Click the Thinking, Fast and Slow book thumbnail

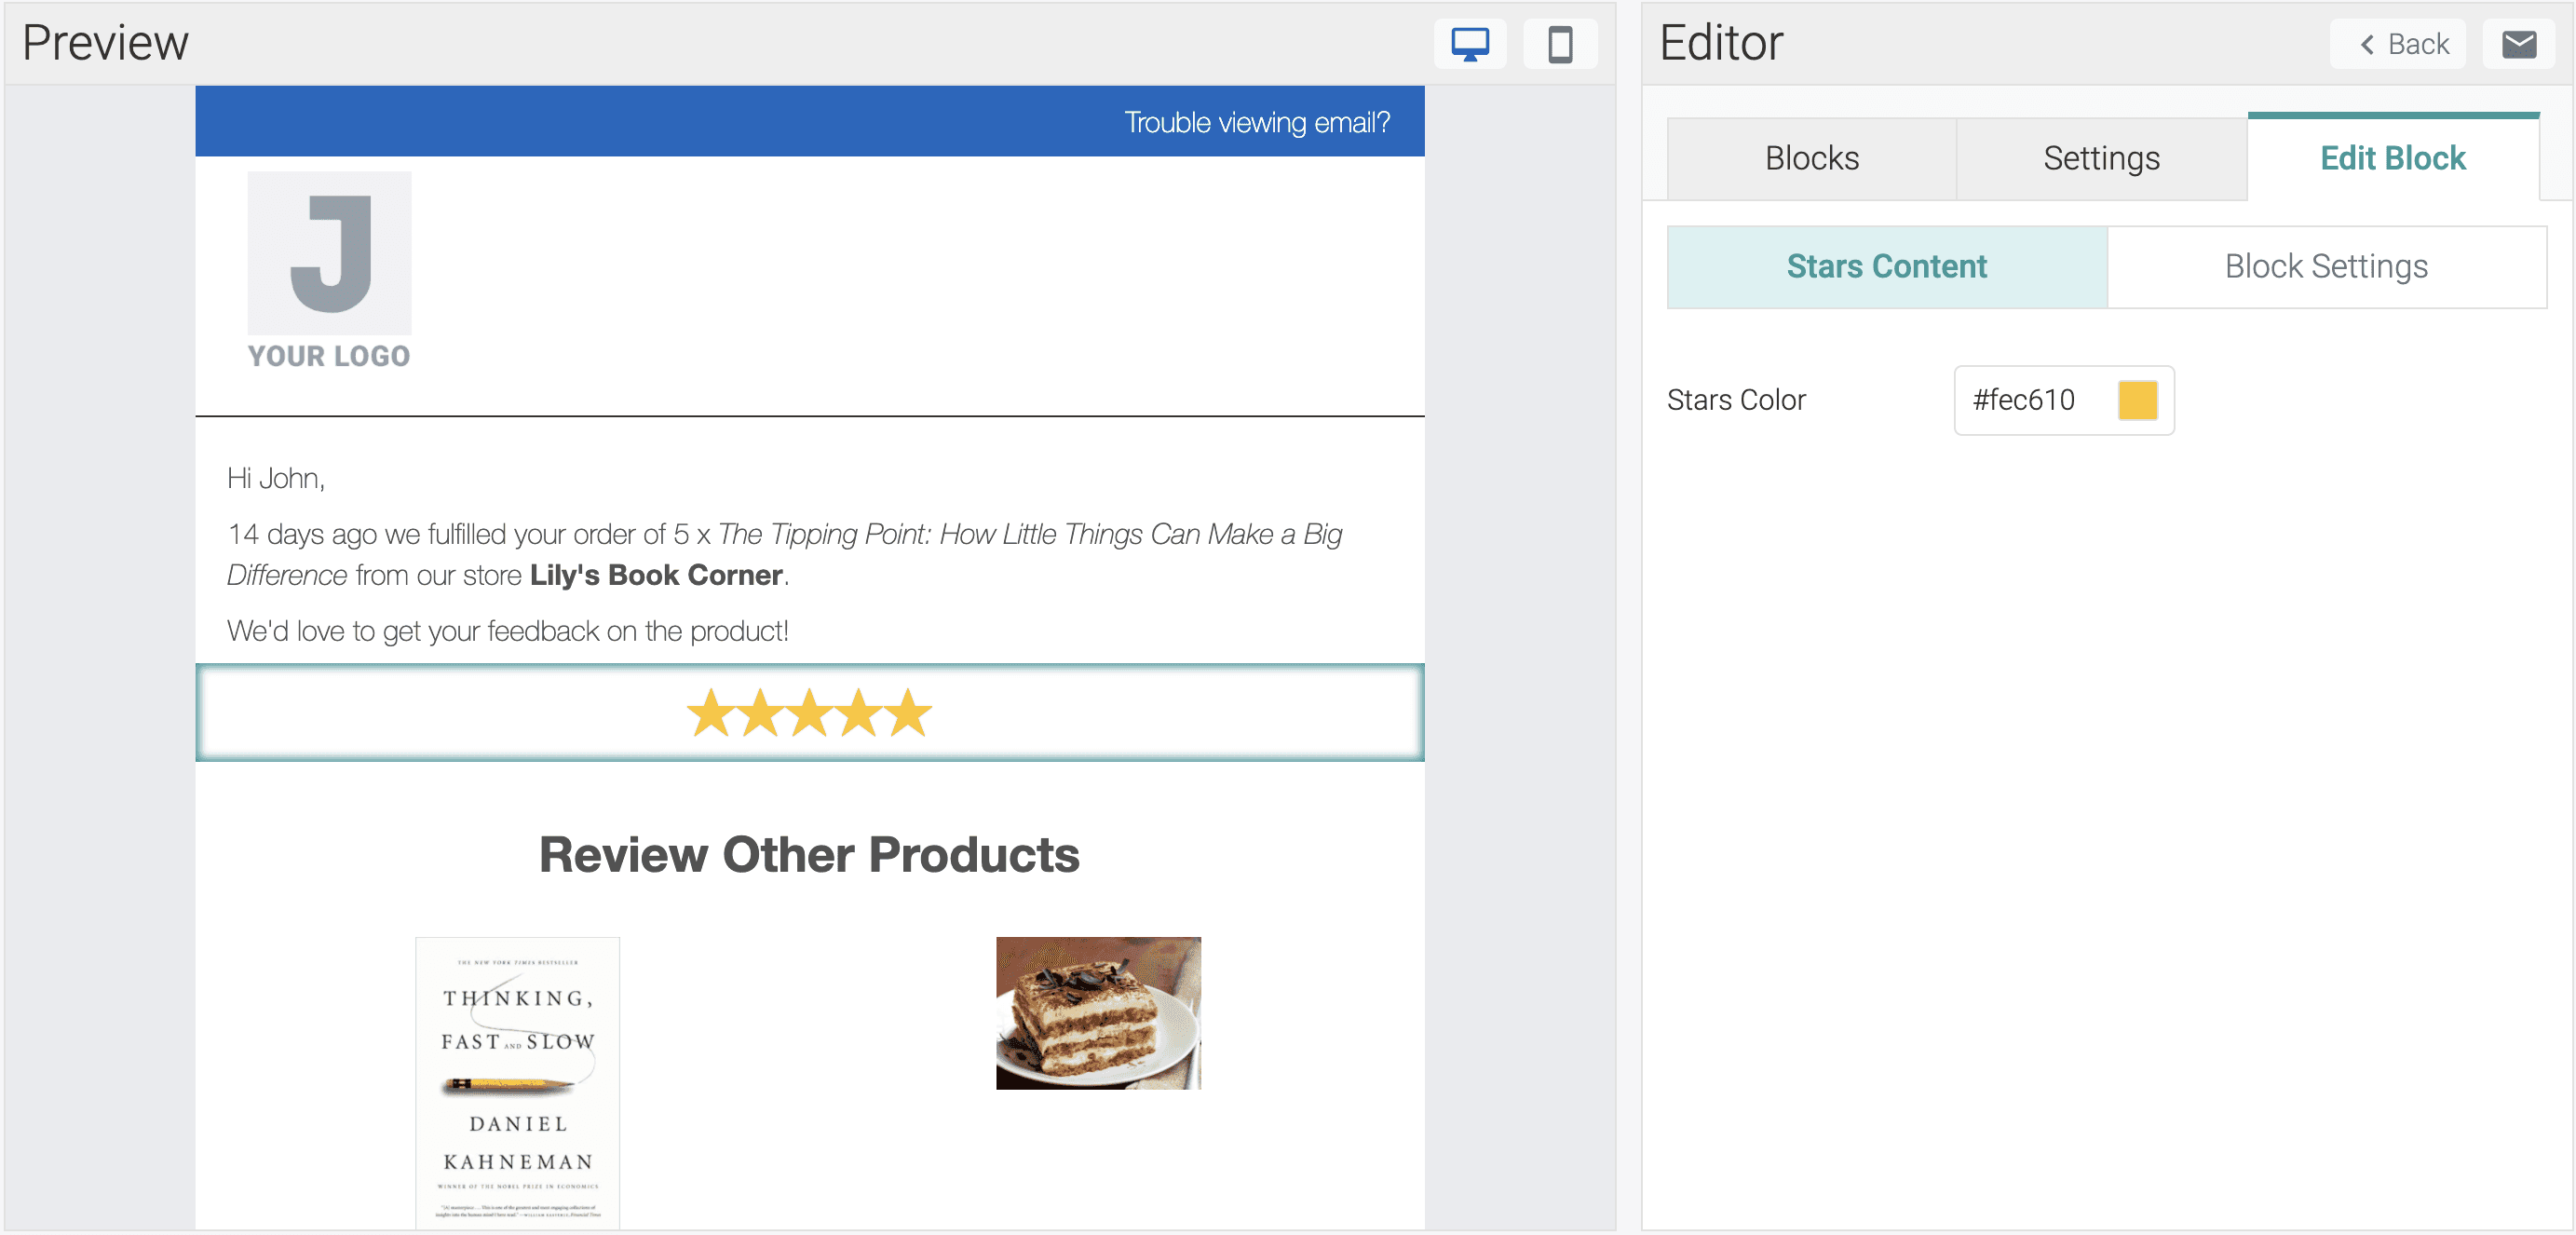coord(517,1081)
